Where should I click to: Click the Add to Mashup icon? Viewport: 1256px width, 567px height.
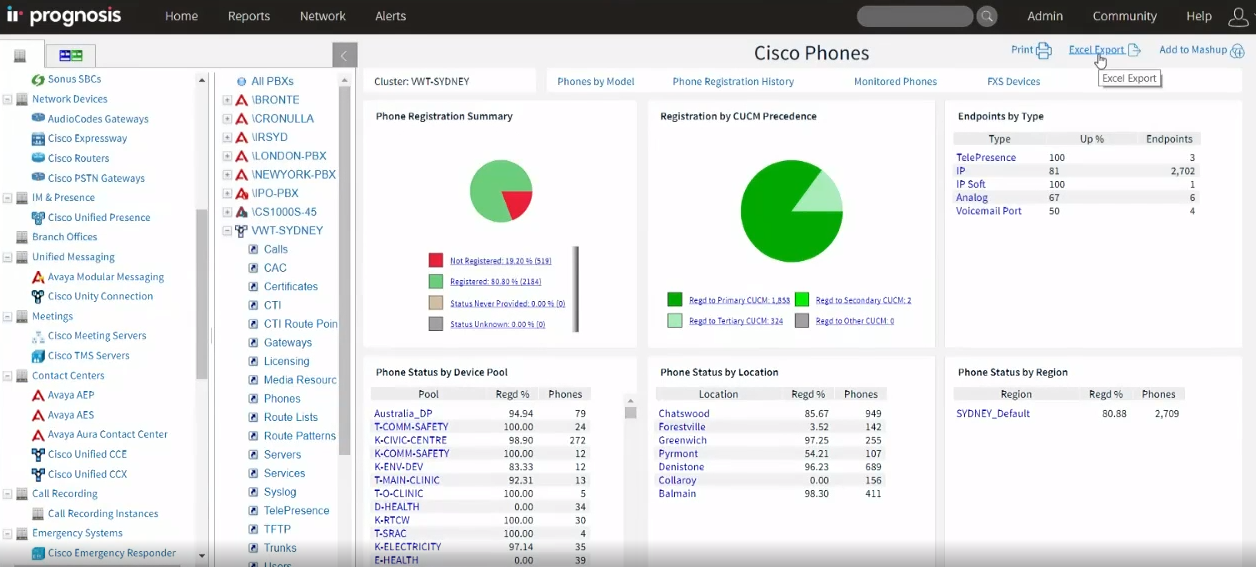click(1237, 51)
